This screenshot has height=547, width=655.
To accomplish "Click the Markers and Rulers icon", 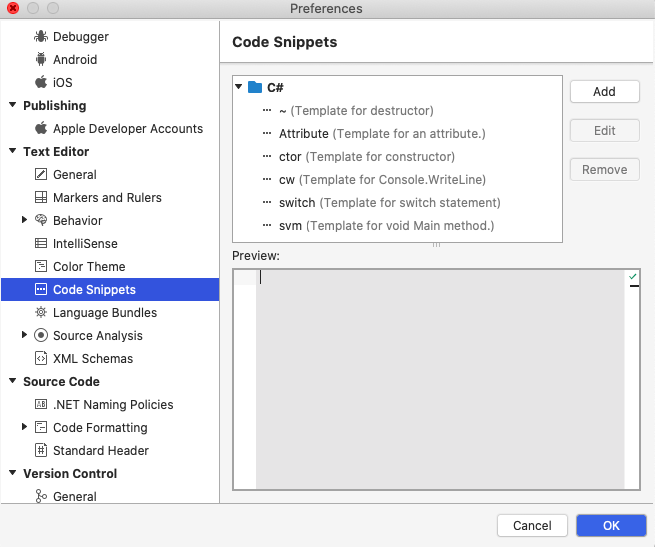I will tap(41, 198).
